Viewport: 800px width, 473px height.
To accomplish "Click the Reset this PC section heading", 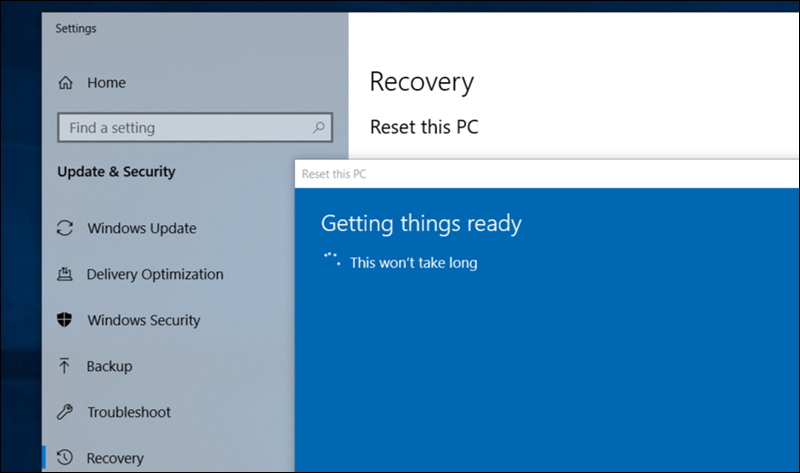I will point(424,127).
